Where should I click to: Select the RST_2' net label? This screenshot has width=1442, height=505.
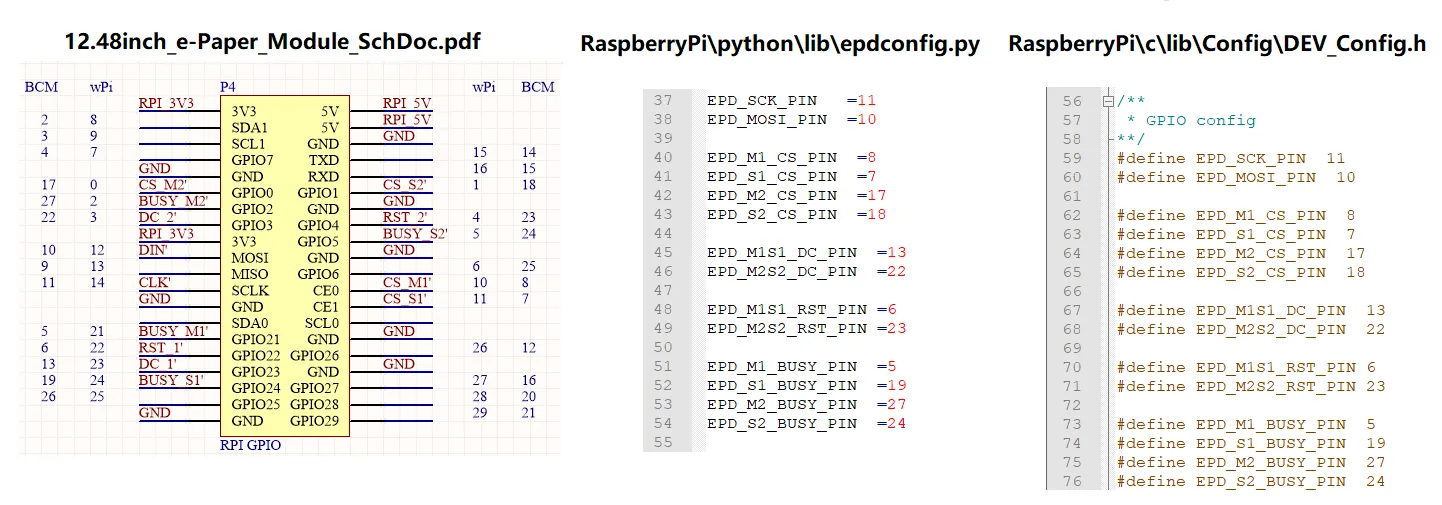pyautogui.click(x=404, y=217)
